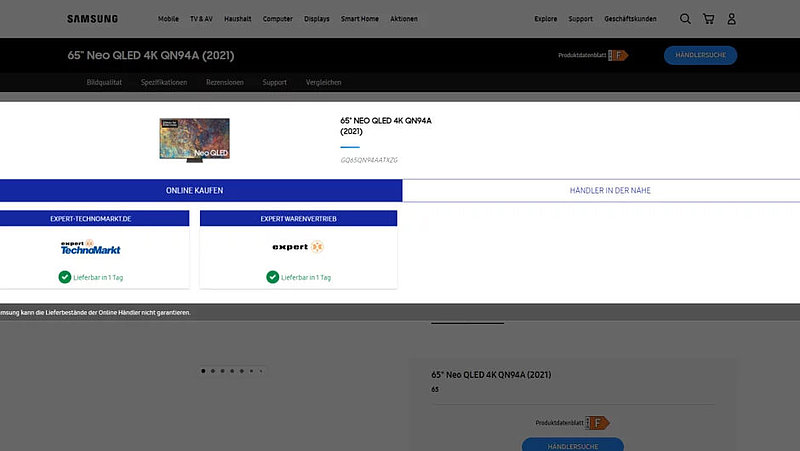Image resolution: width=800 pixels, height=451 pixels.
Task: Select the first carousel dot
Action: (203, 371)
